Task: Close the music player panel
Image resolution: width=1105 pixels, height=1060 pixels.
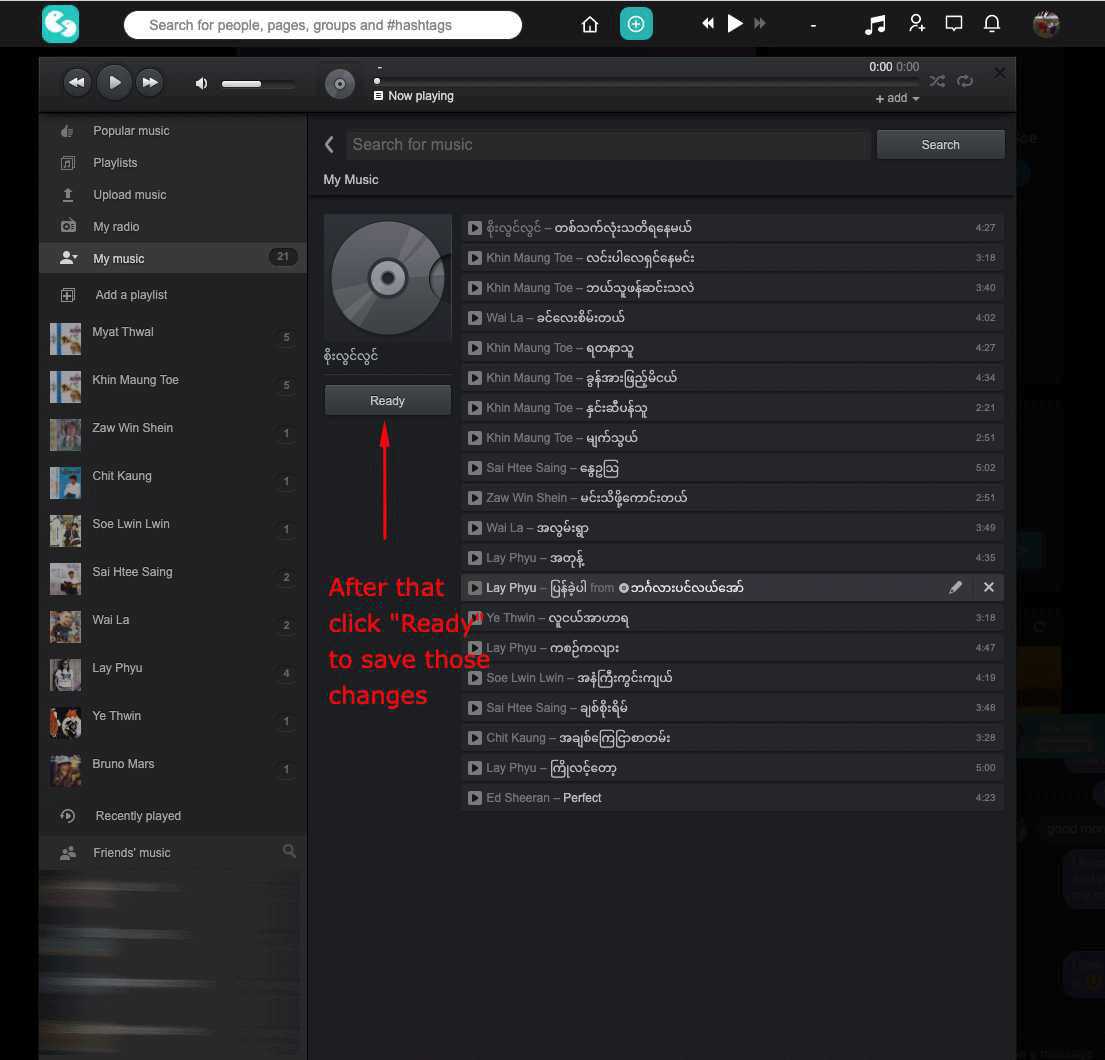Action: click(999, 73)
